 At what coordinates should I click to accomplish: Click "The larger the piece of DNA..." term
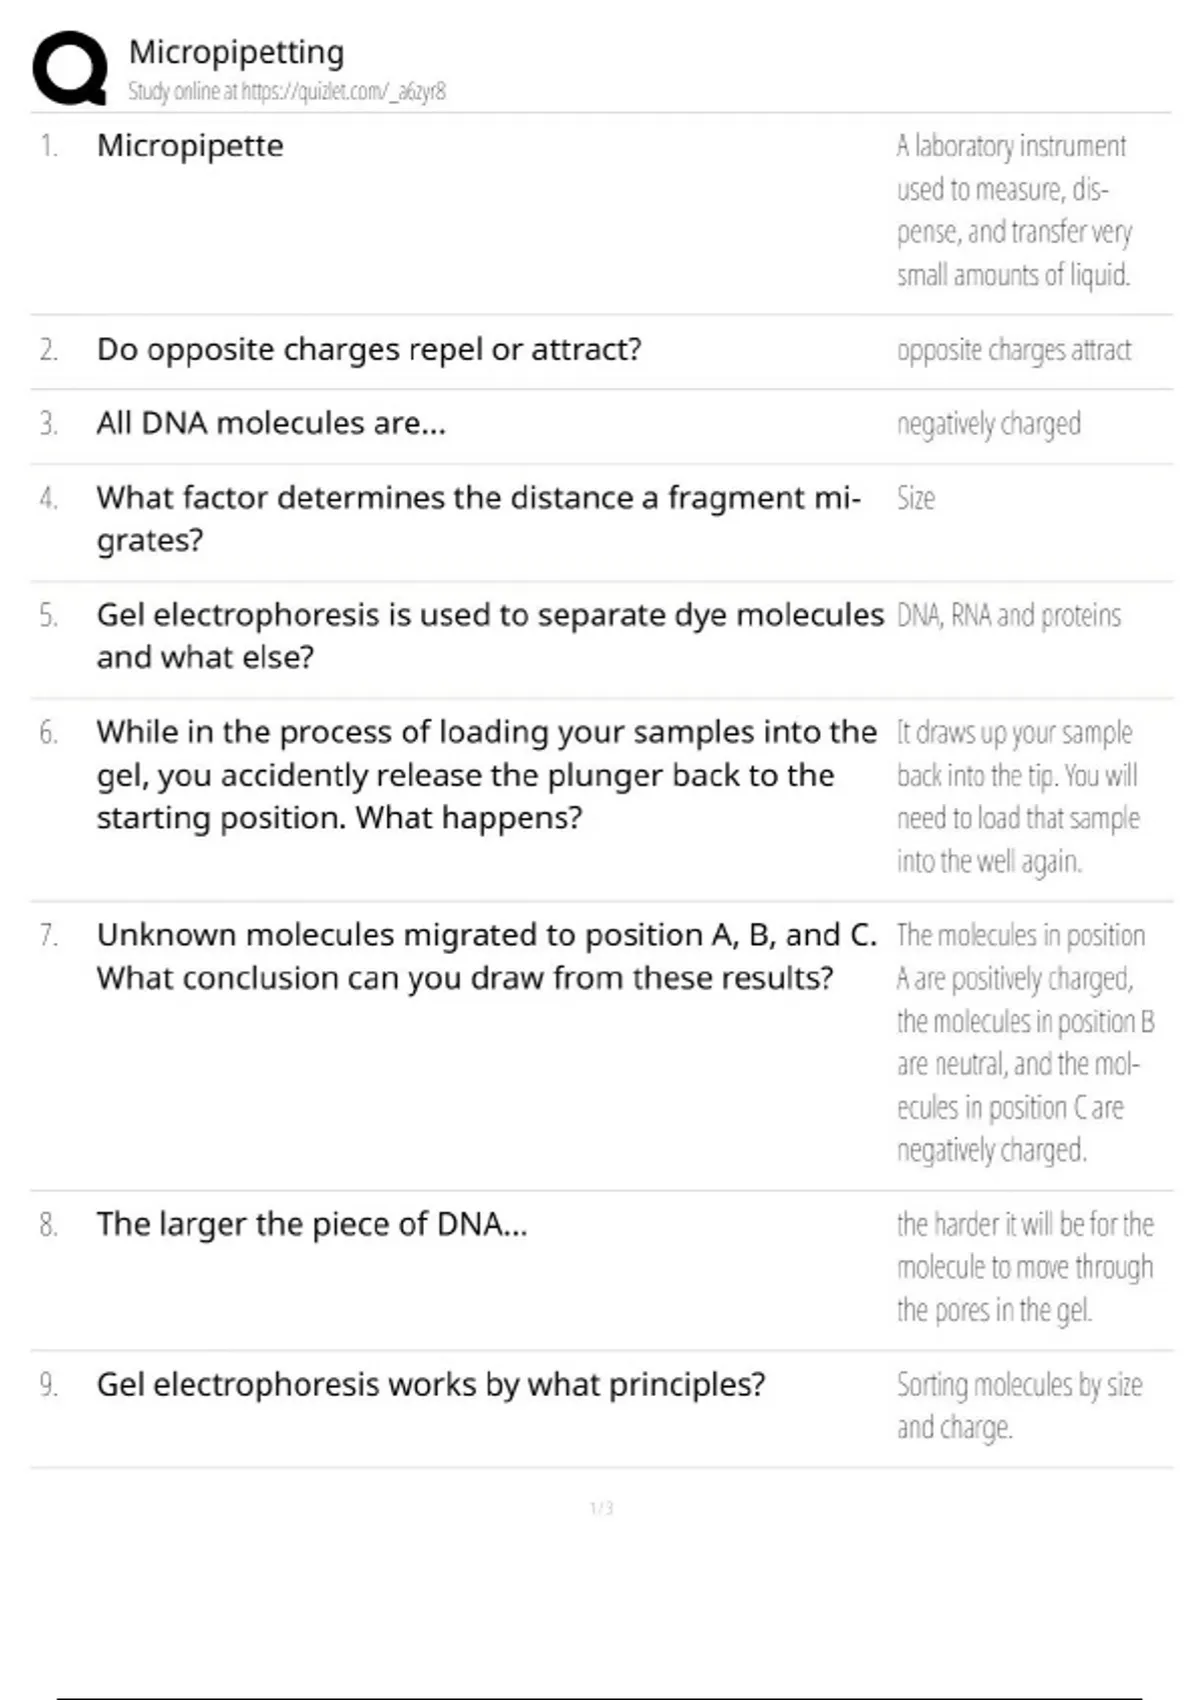point(311,1224)
